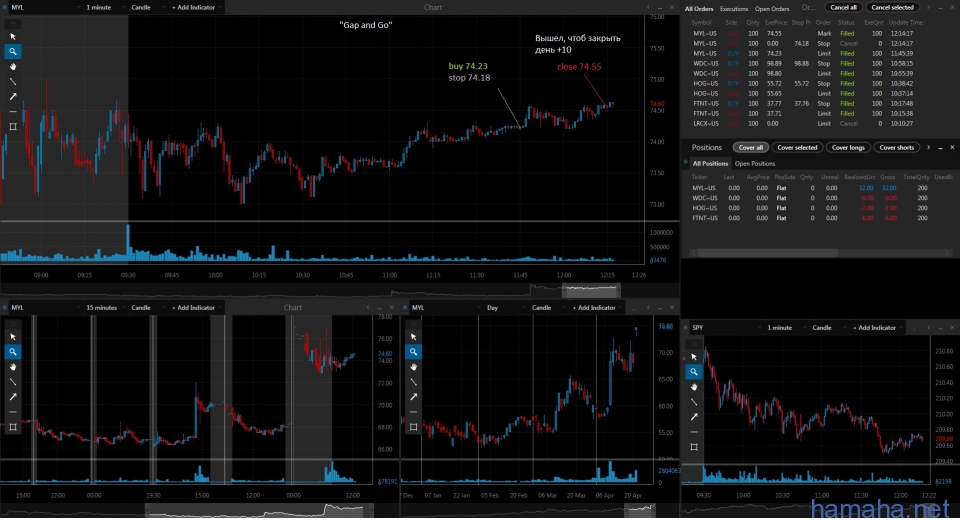Select HOG-US row in Positions table
This screenshot has width=960, height=520.
[818, 208]
